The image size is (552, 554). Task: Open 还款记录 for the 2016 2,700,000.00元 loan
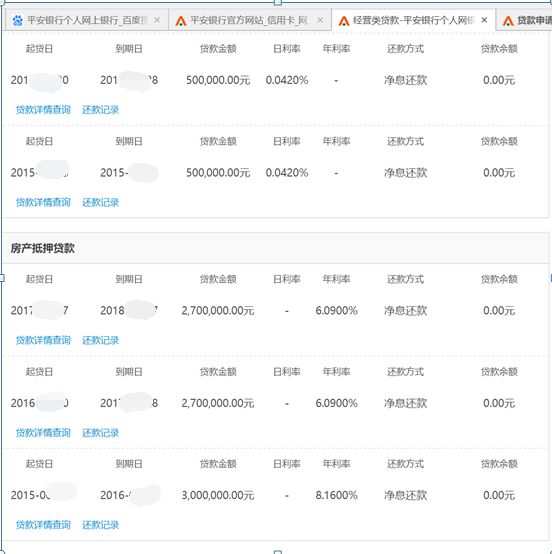pyautogui.click(x=100, y=433)
